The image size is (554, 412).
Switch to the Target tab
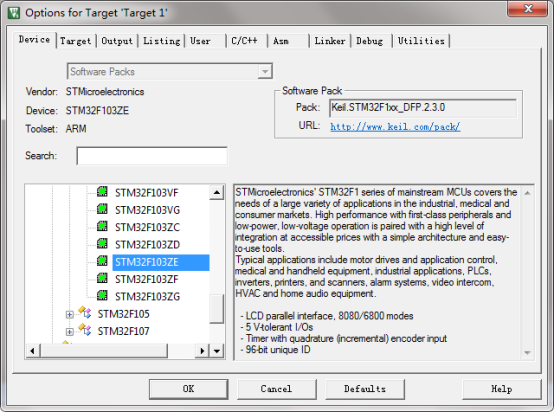(75, 41)
